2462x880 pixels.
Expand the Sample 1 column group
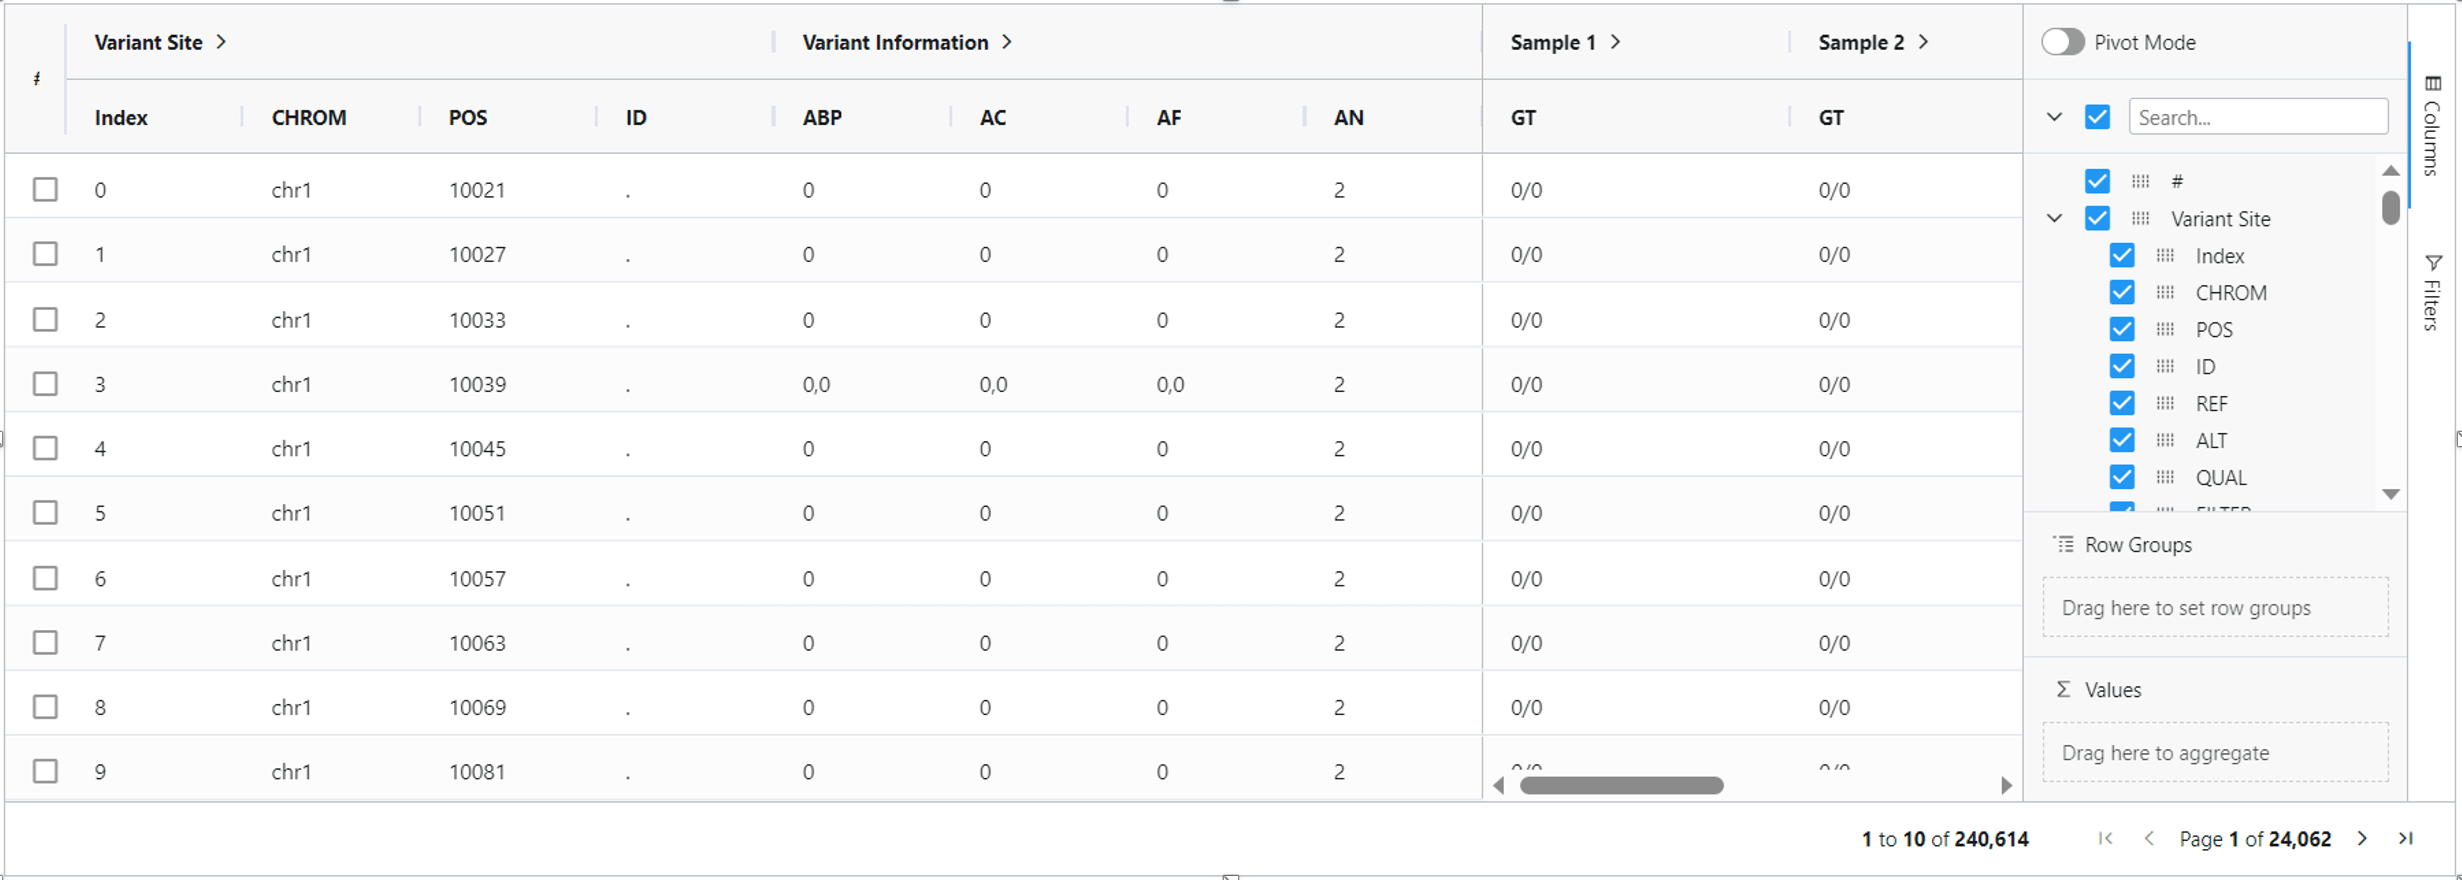tap(1616, 42)
